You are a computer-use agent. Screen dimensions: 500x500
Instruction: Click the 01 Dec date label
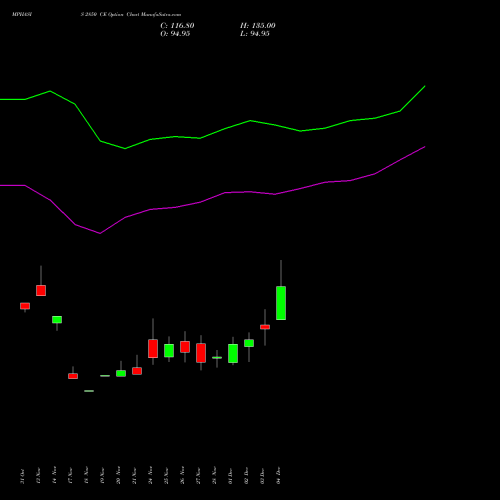[x=230, y=476]
